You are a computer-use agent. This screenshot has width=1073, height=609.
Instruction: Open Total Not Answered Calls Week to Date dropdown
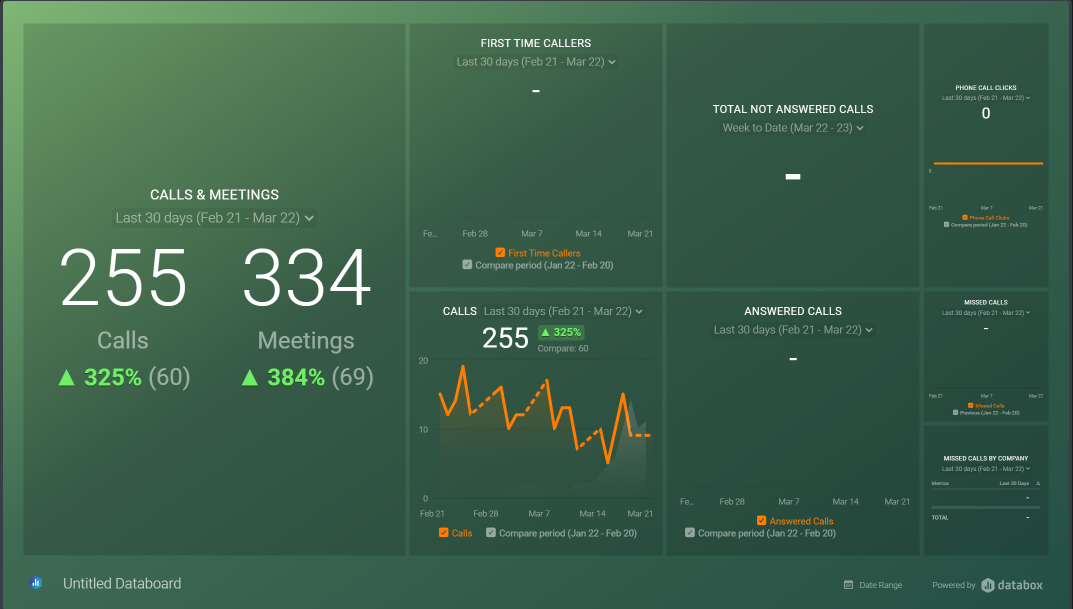tap(859, 128)
